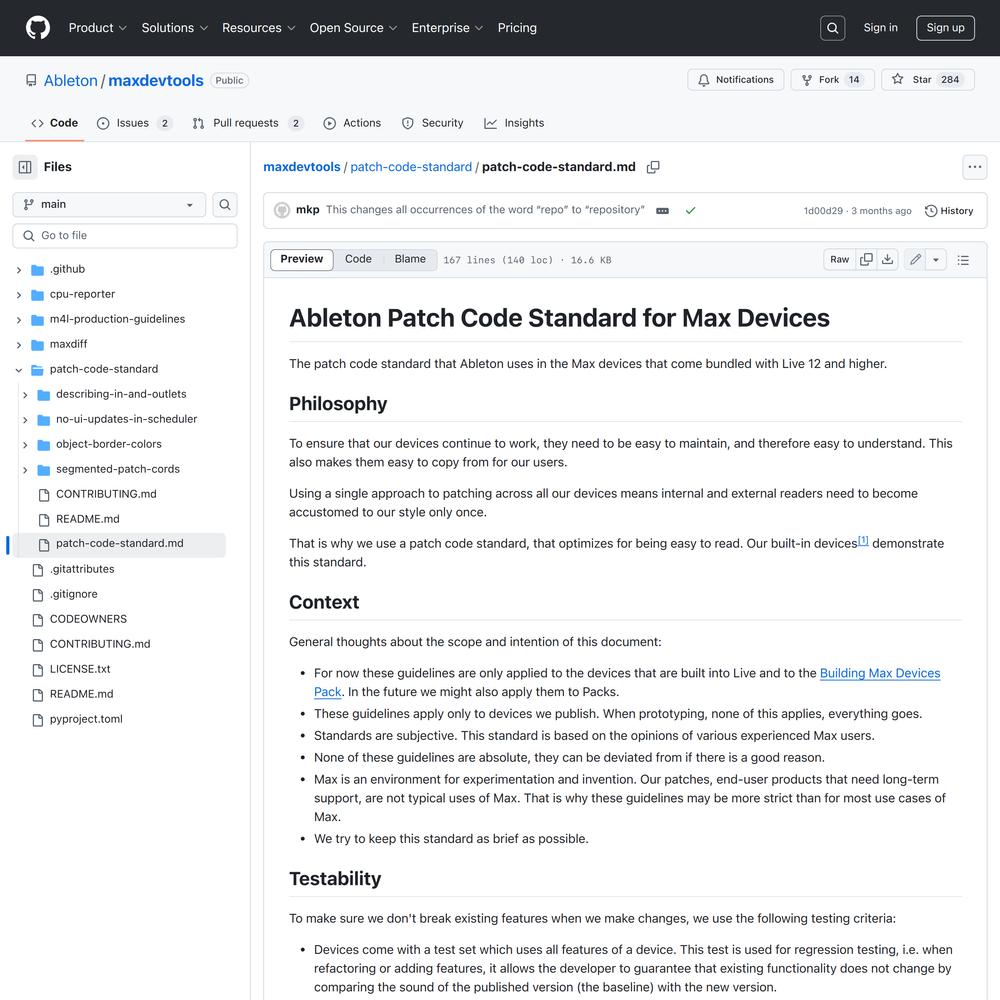This screenshot has width=1000, height=1000.
Task: Expand the segmented-patch-cords folder chevron
Action: pyautogui.click(x=25, y=469)
